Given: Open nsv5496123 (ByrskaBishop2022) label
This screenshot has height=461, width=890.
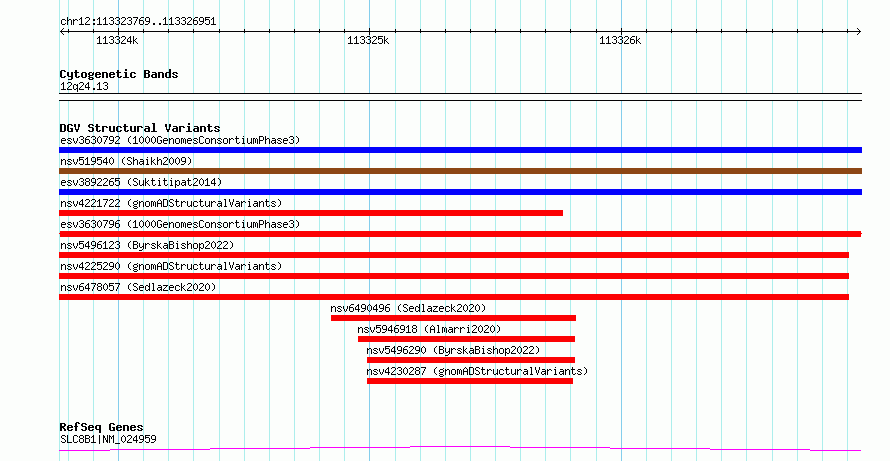Looking at the screenshot, I should pyautogui.click(x=147, y=245).
